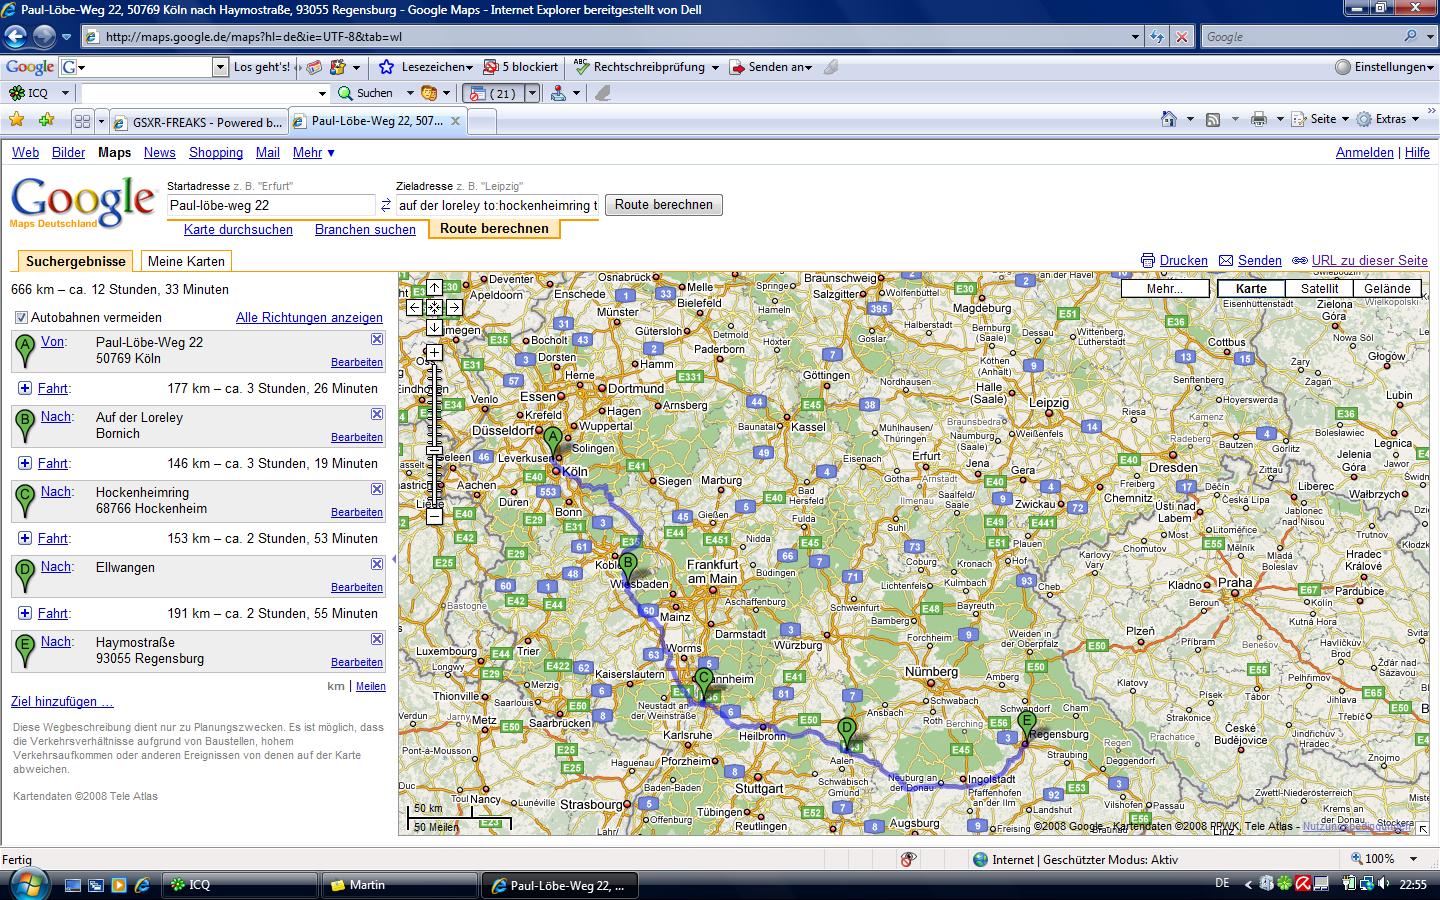1440x900 pixels.
Task: Expand Fahrt 177 km leg directions
Action: (x=25, y=388)
